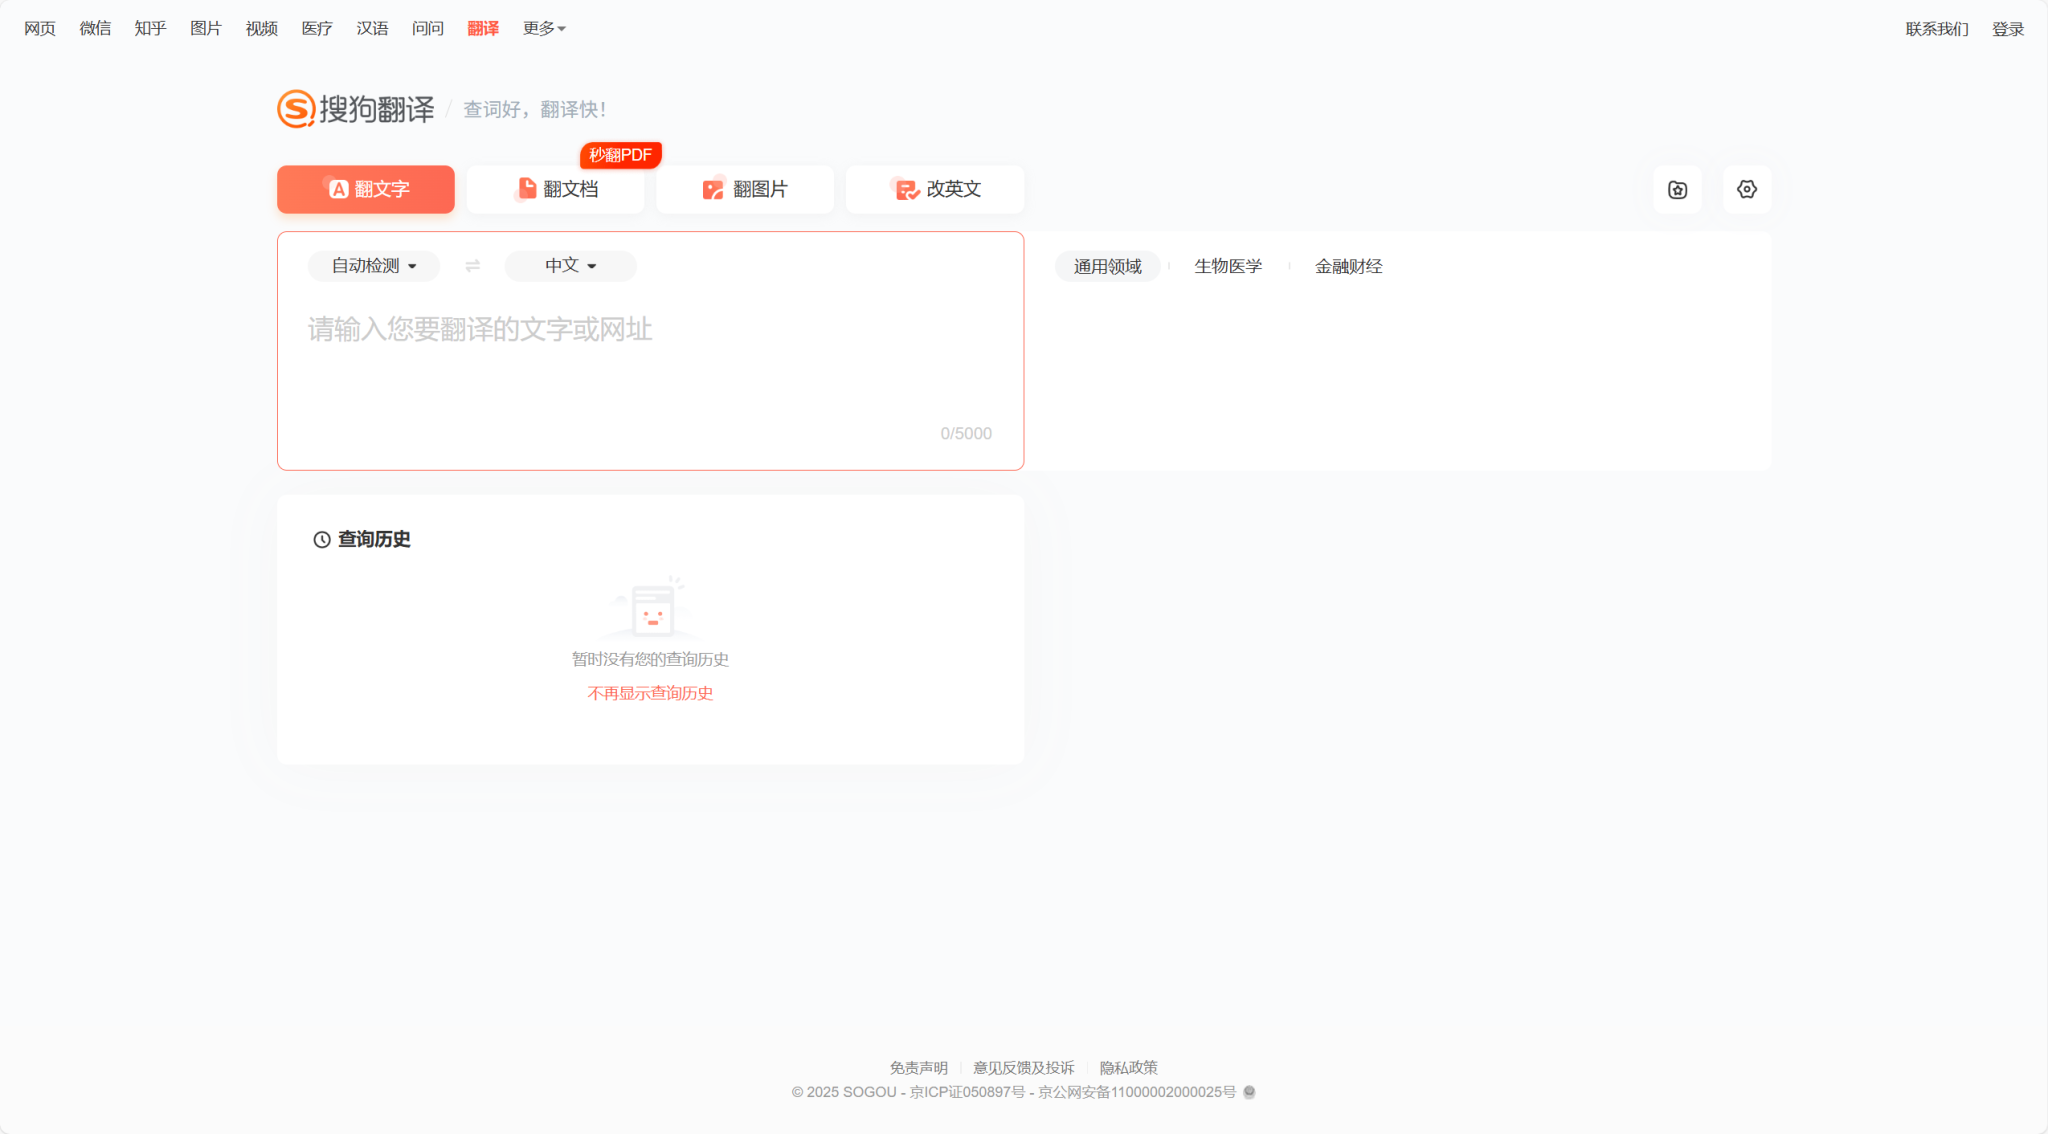Open the 意见反馈及投诉 footer link
This screenshot has width=2048, height=1134.
pyautogui.click(x=1023, y=1067)
